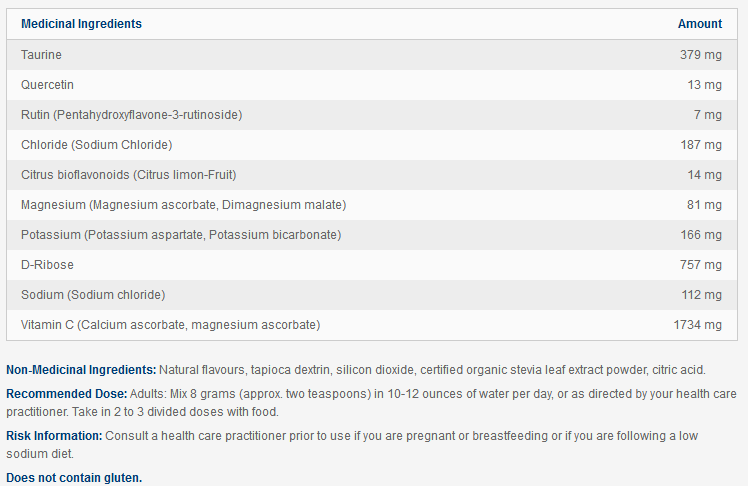Click the 757 mg D-Ribose amount
Image resolution: width=748 pixels, height=486 pixels.
coord(700,265)
